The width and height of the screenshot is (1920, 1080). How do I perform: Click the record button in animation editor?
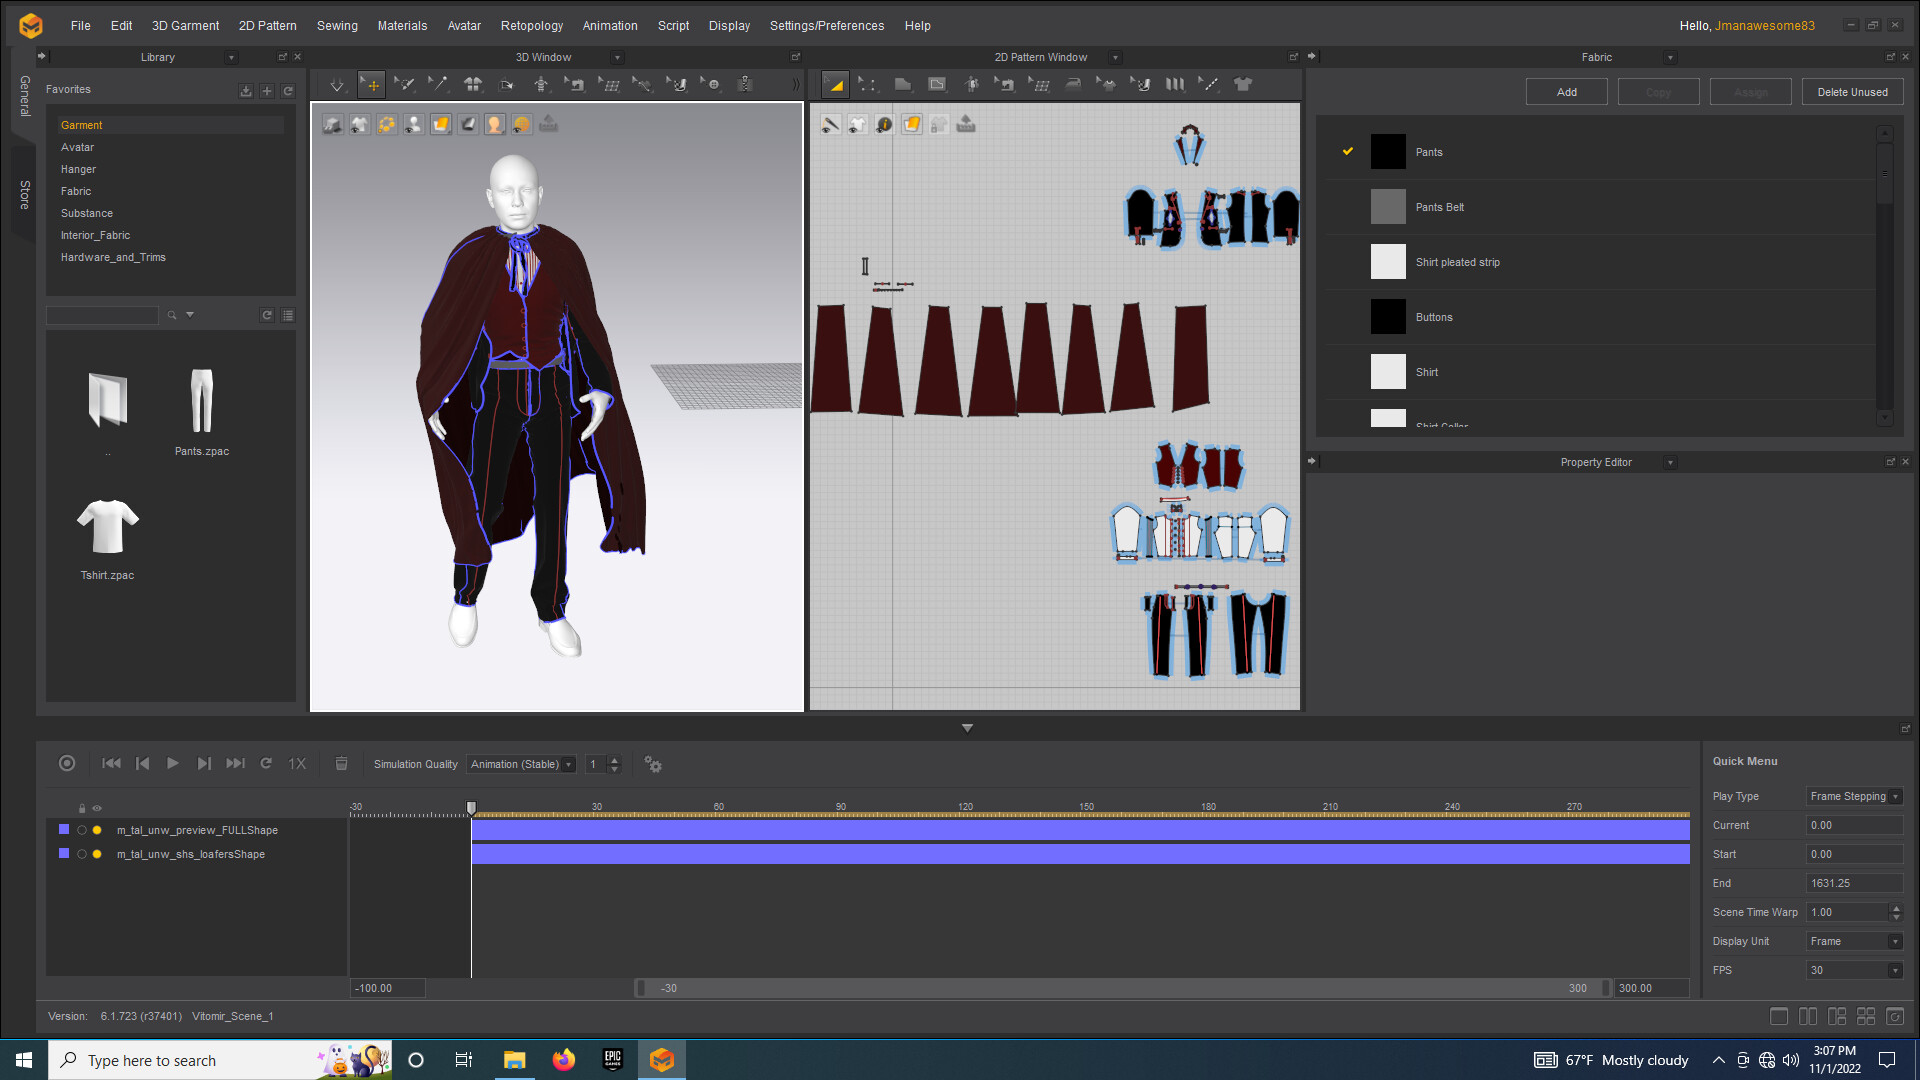tap(67, 764)
